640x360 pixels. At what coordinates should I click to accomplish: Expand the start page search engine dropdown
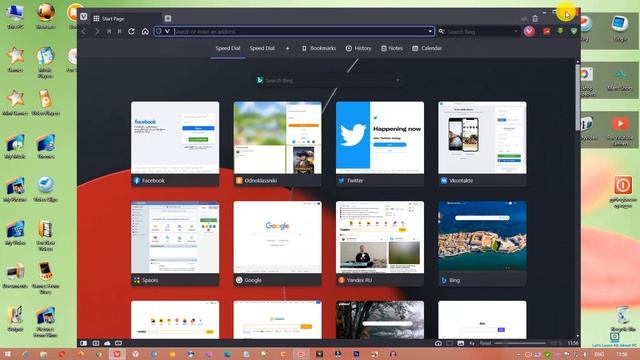(397, 80)
